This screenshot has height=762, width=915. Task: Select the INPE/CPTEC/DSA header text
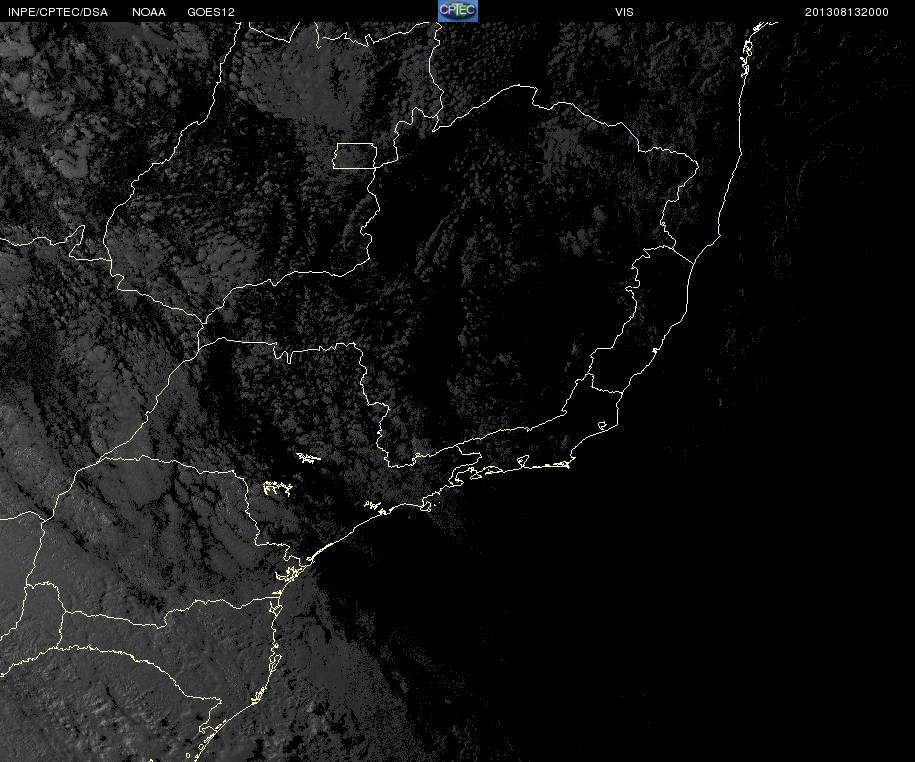point(58,12)
